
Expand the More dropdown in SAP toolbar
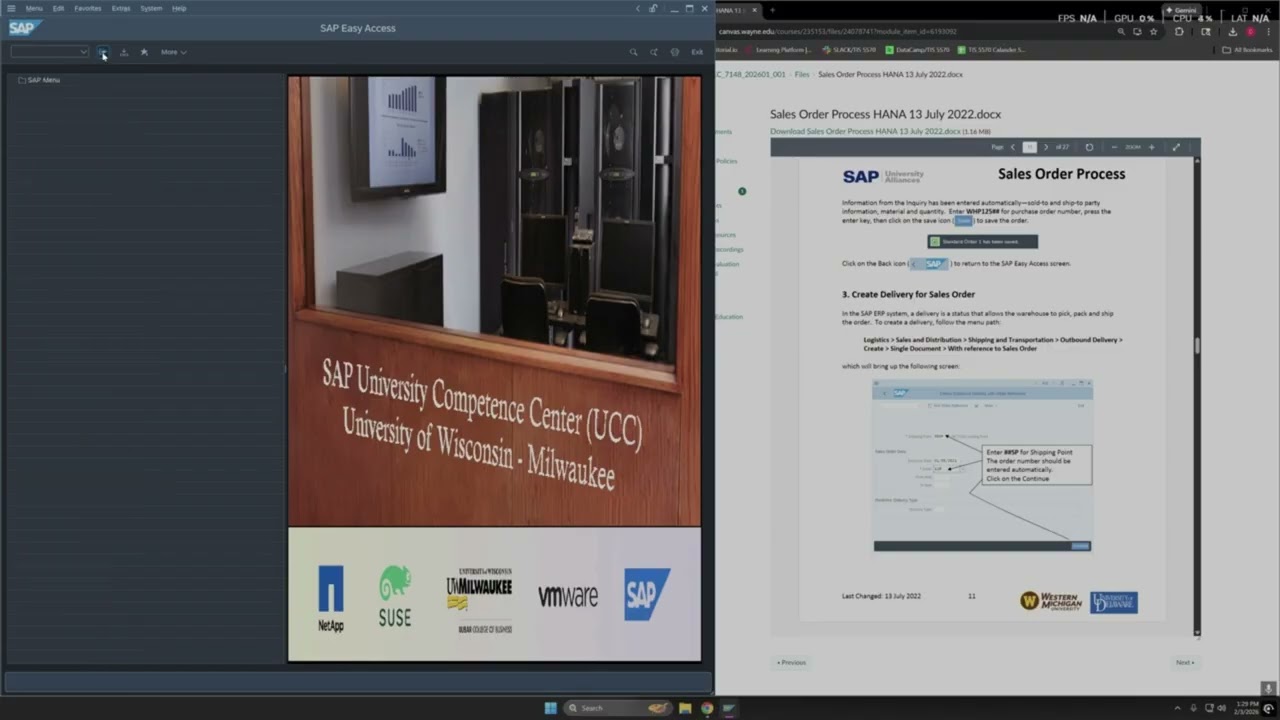(173, 52)
